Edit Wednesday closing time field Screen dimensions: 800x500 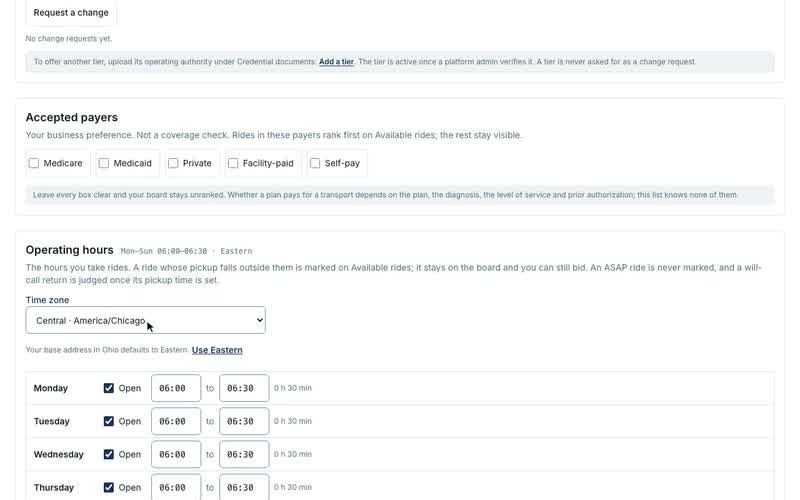pyautogui.click(x=244, y=455)
